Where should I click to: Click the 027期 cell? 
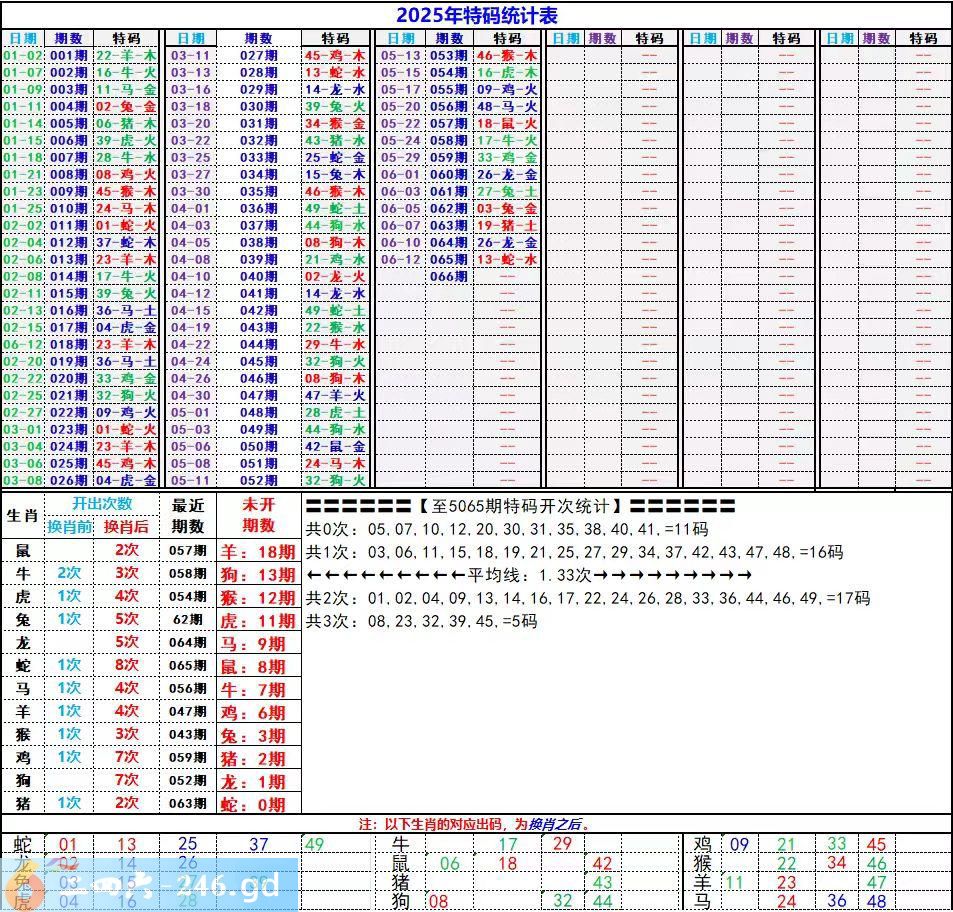pyautogui.click(x=258, y=56)
